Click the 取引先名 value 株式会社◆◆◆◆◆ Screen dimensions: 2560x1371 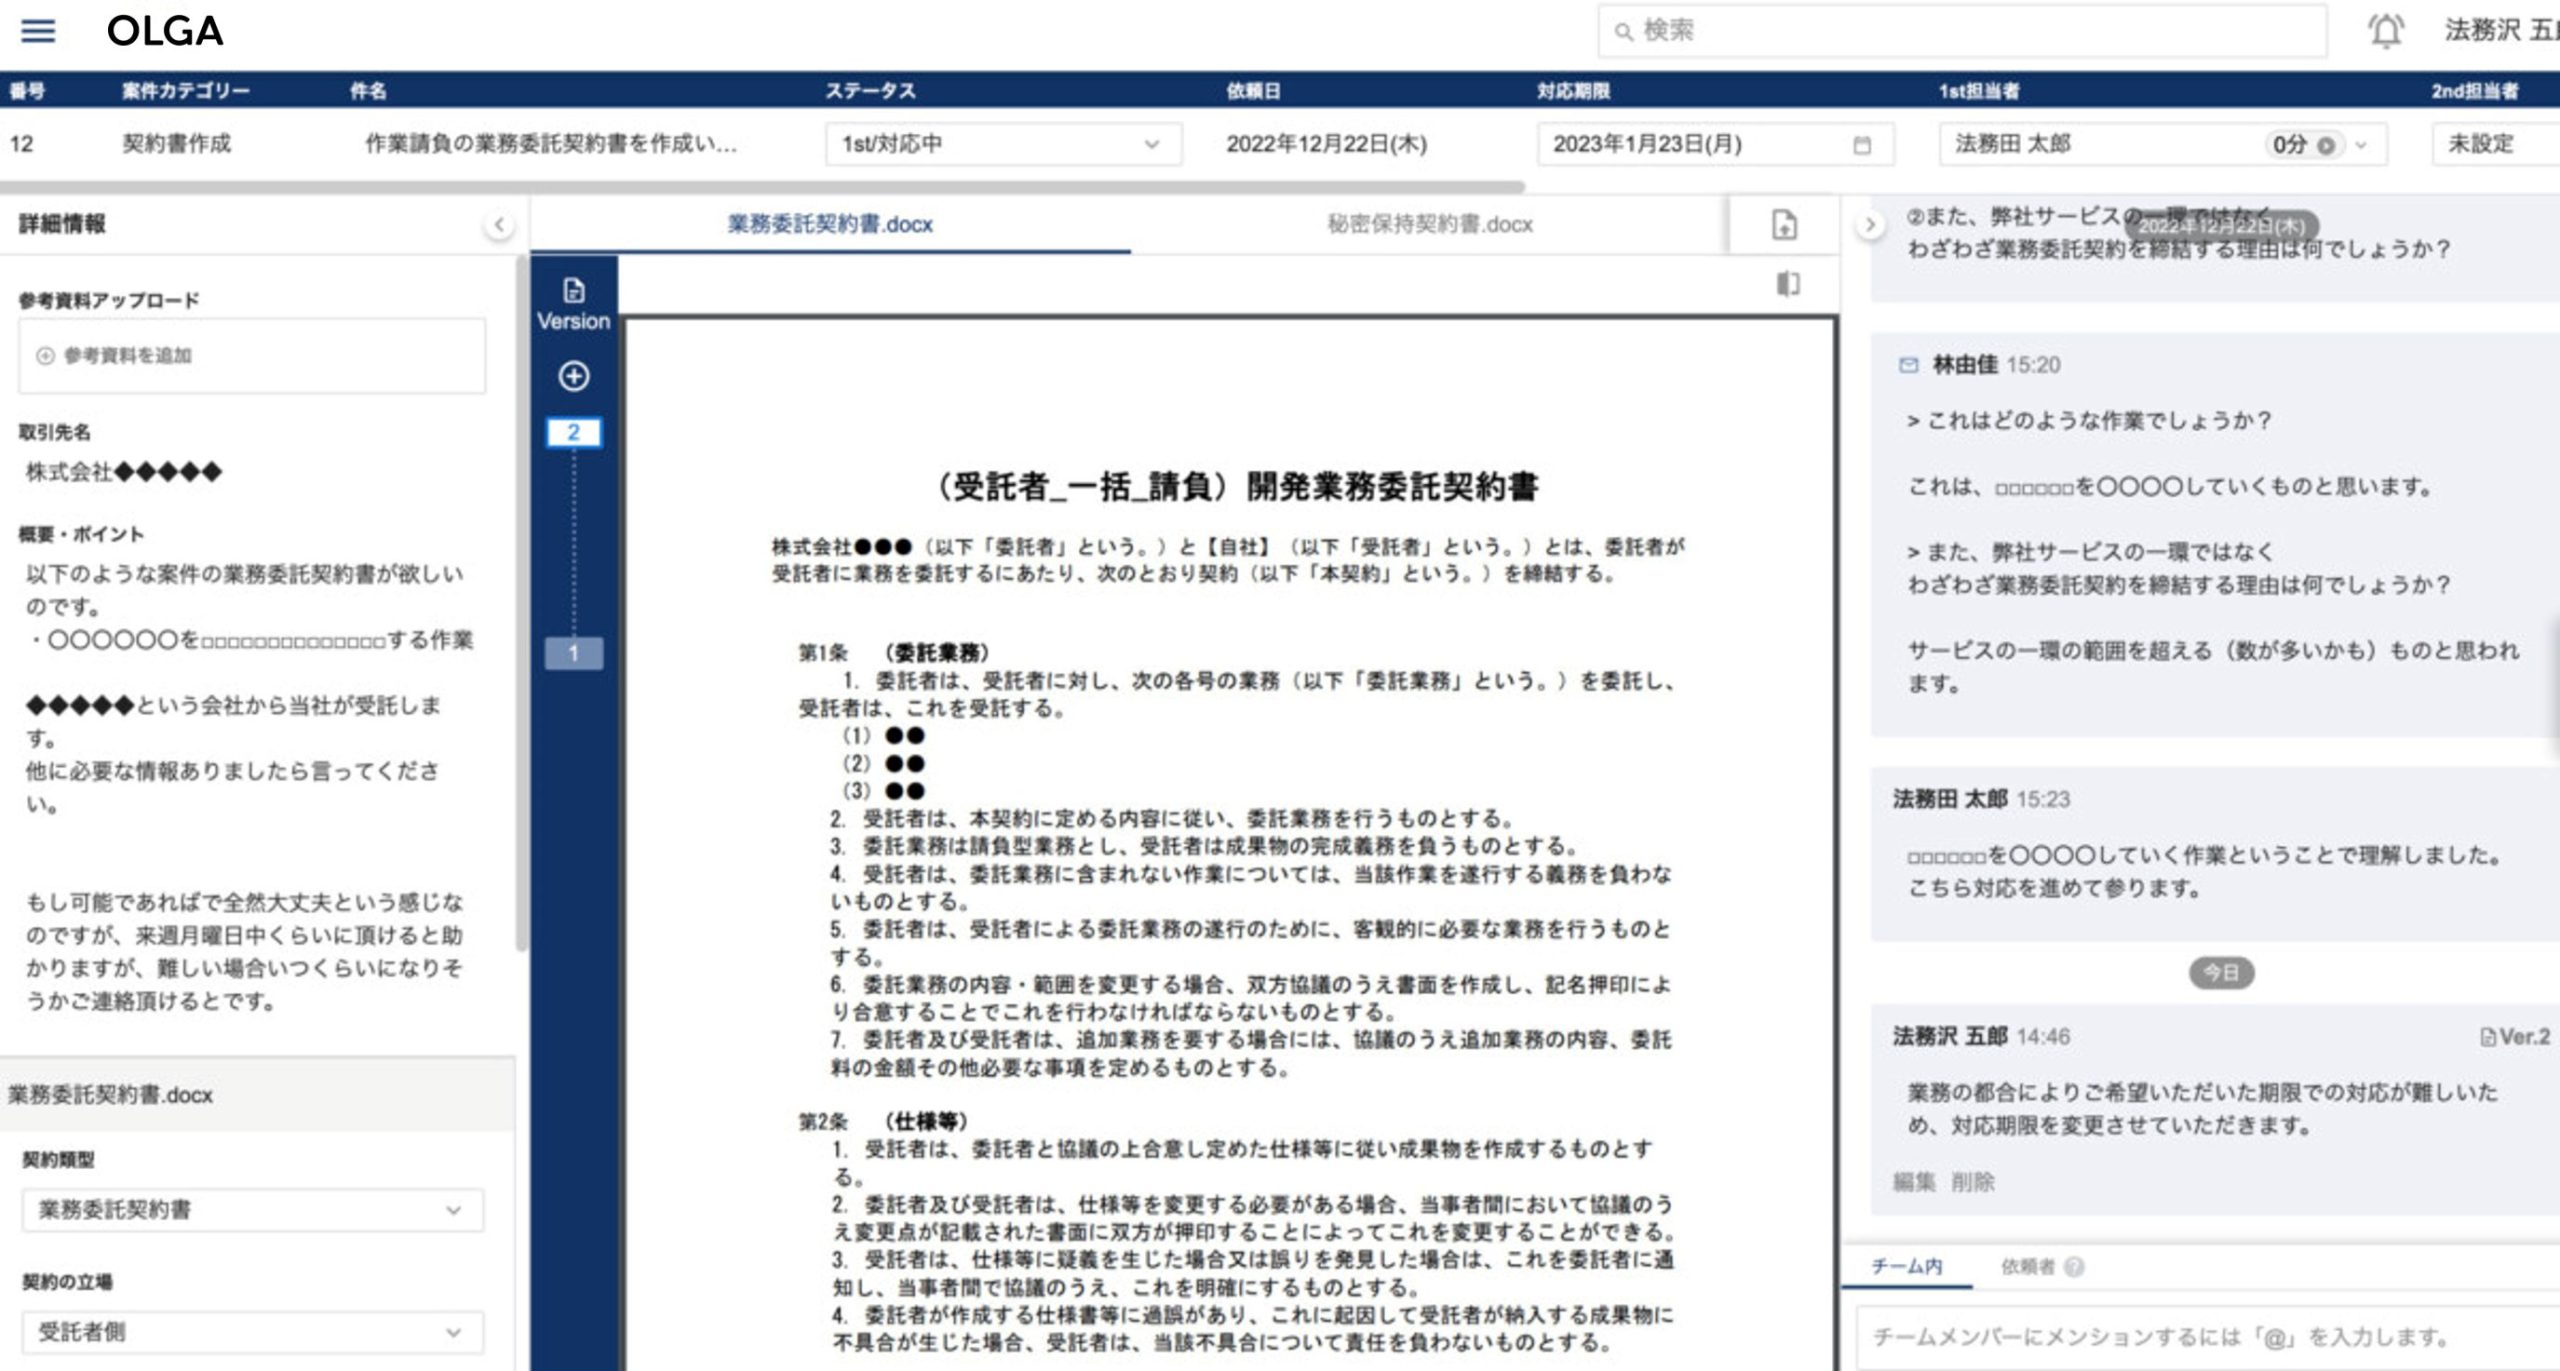[124, 472]
